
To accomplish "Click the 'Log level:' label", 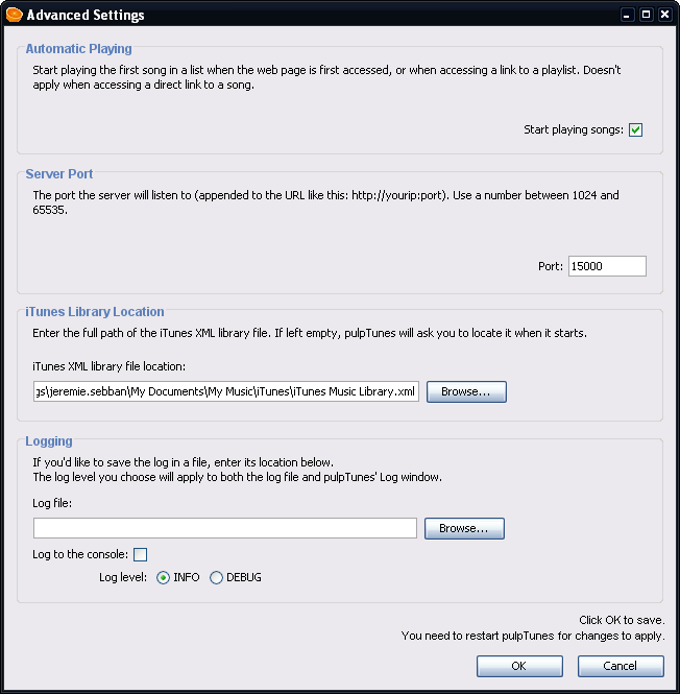I will (x=123, y=578).
